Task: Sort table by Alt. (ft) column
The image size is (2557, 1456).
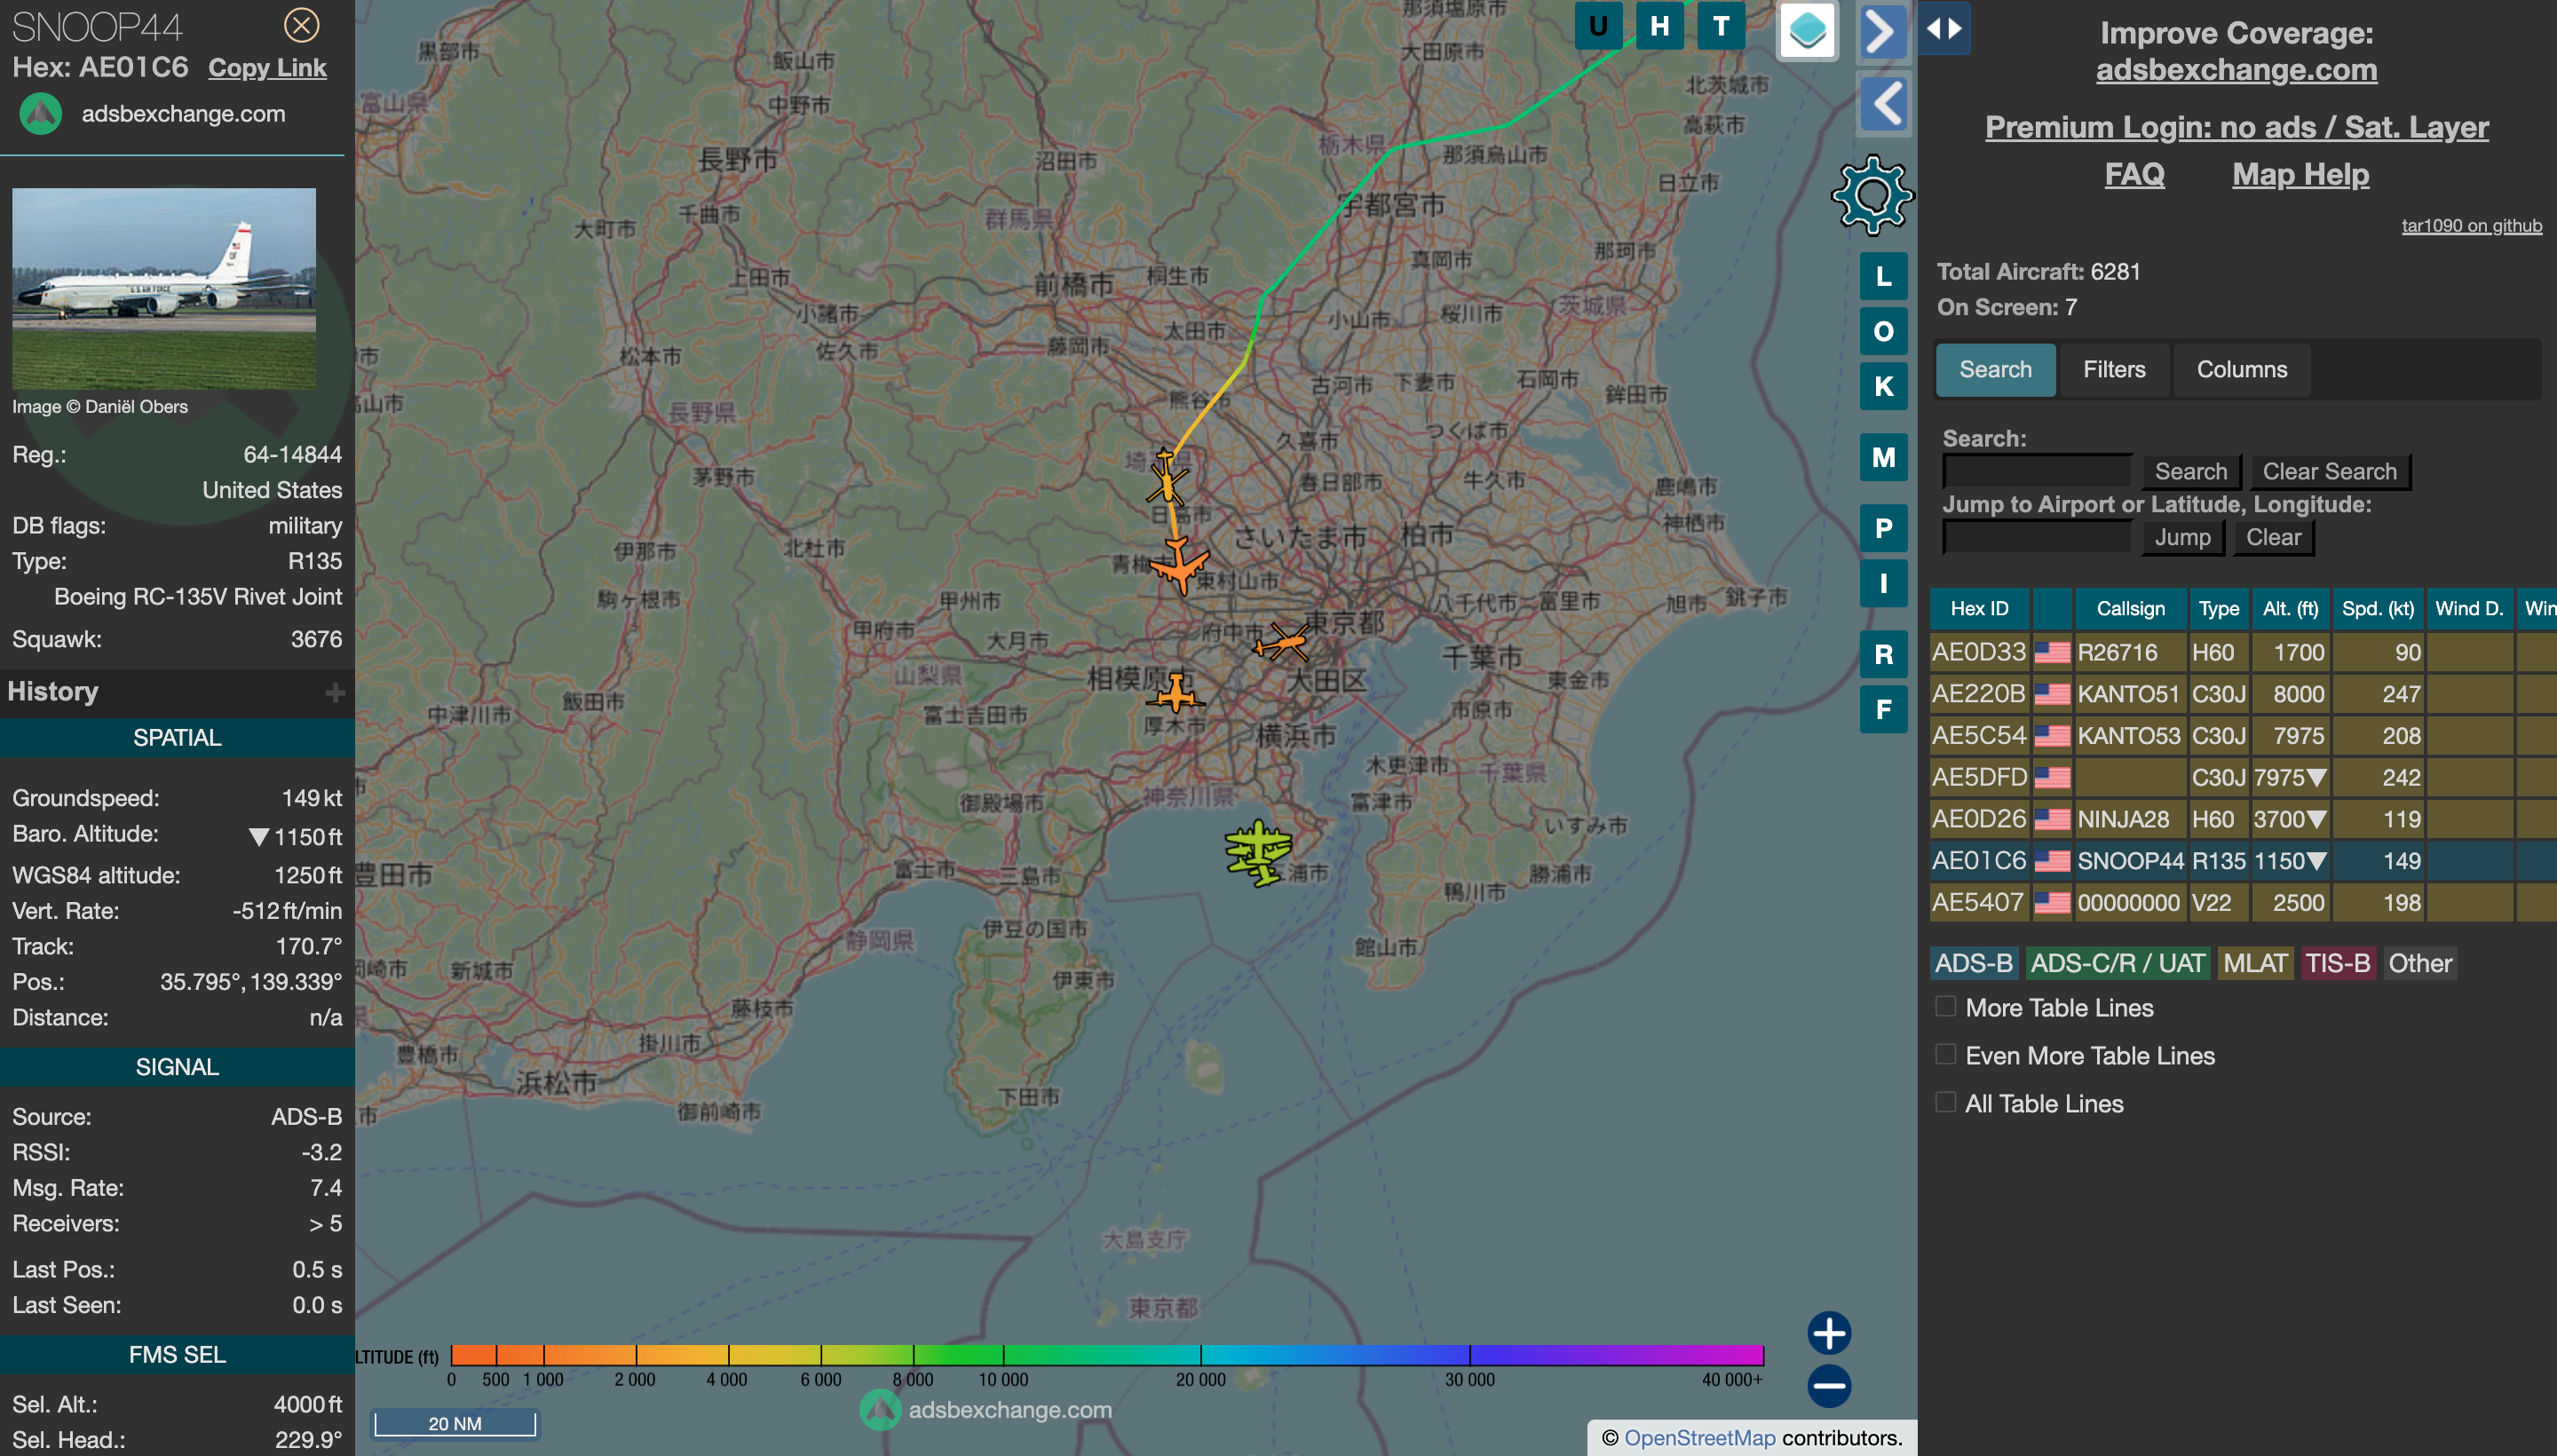Action: pos(2290,609)
